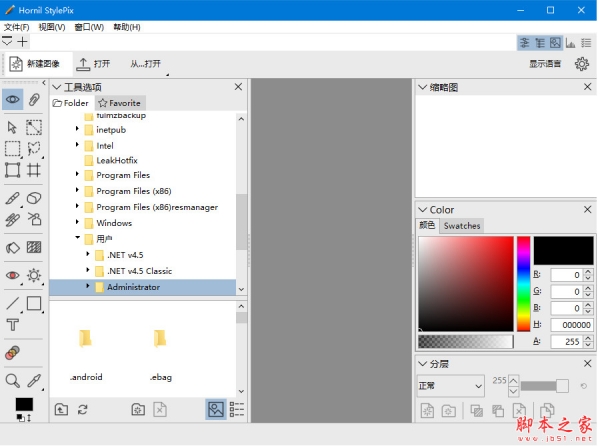This screenshot has width=600, height=446.
Task: Expand the Program Files folder
Action: pos(77,175)
